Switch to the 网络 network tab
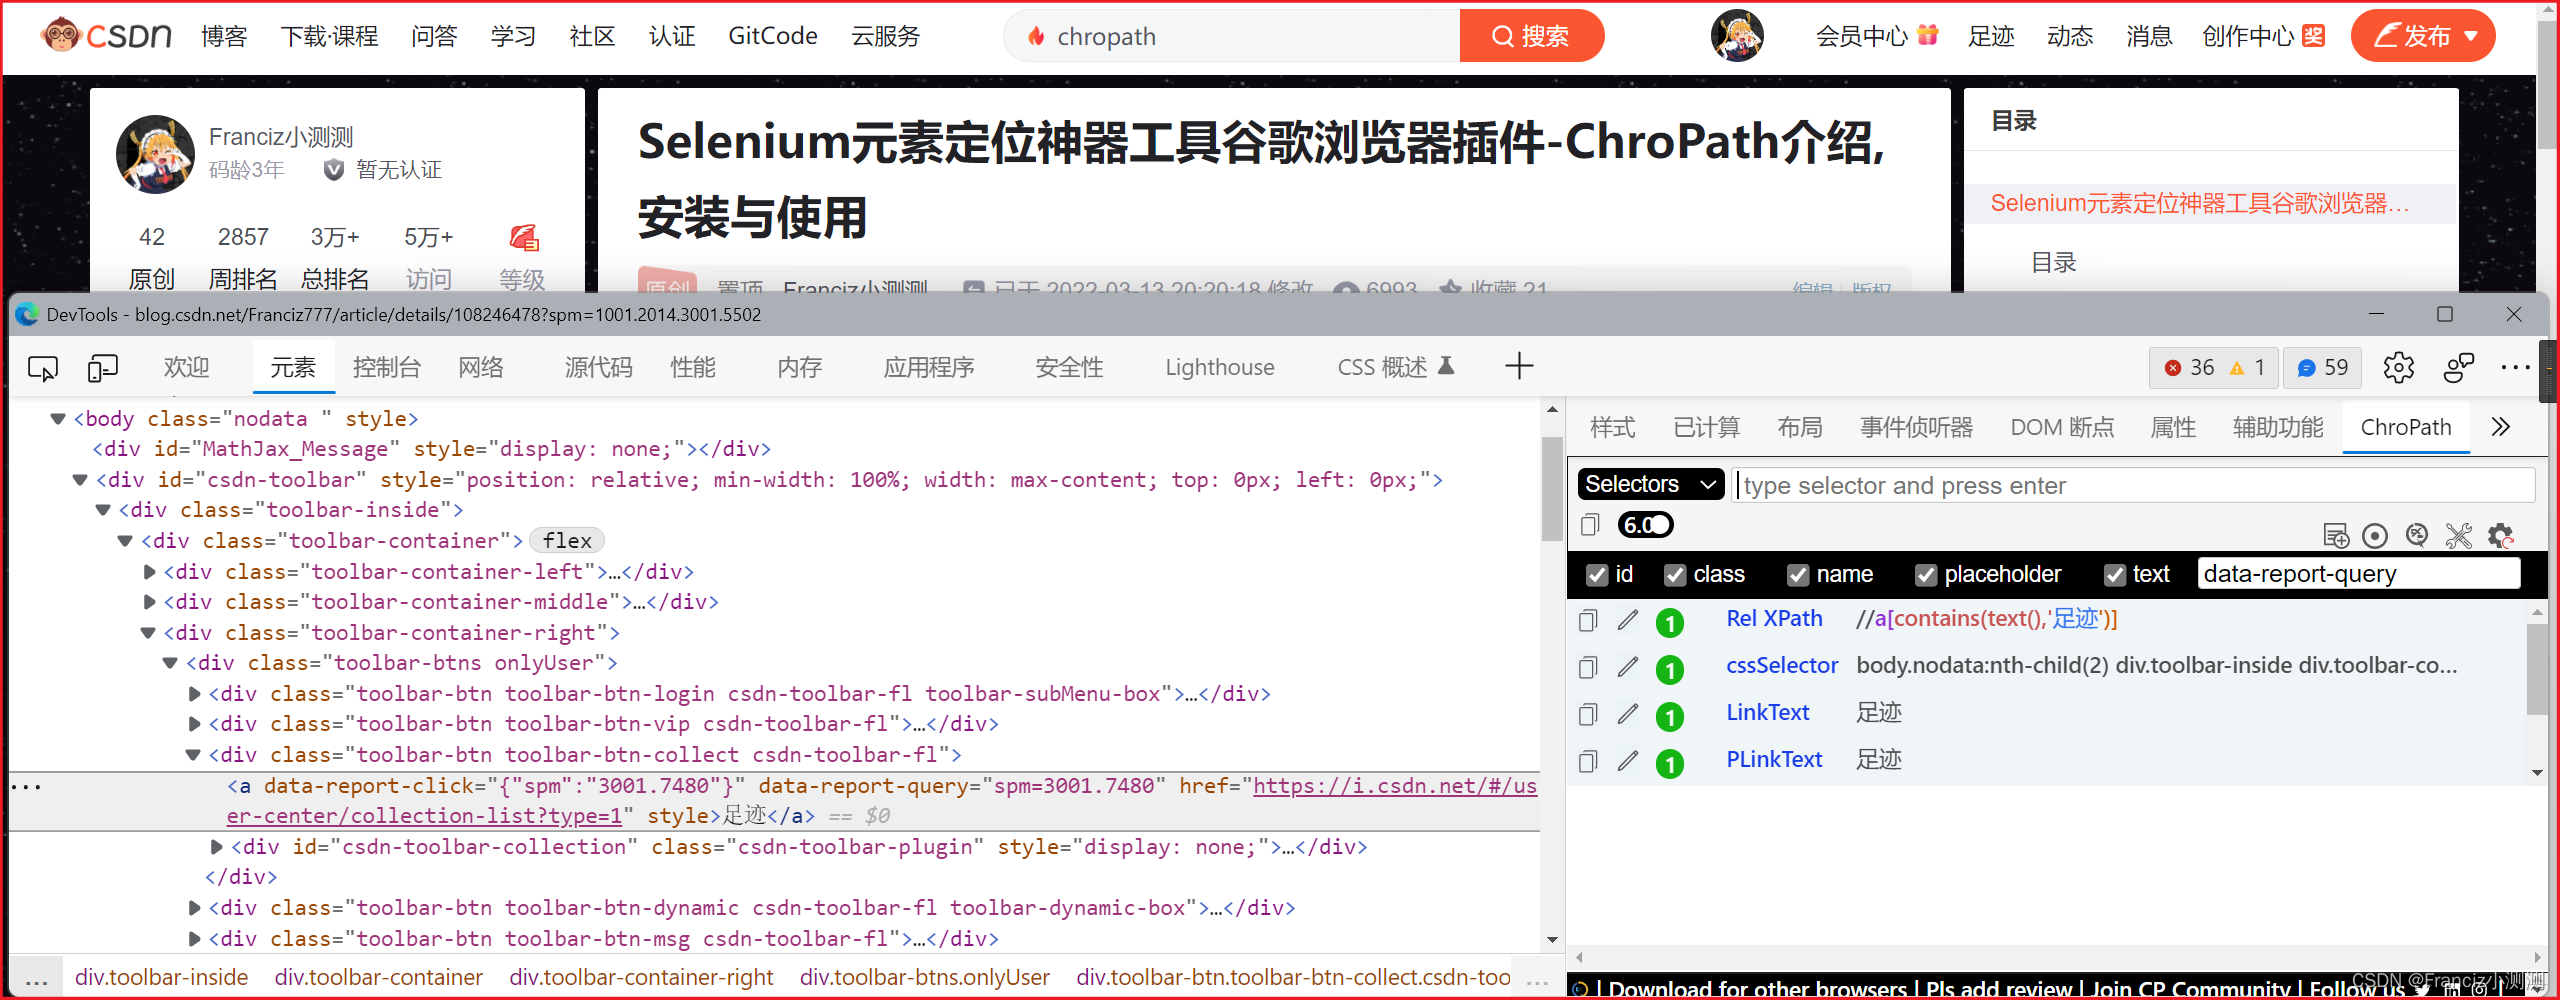Image resolution: width=2560 pixels, height=1000 pixels. (x=481, y=367)
